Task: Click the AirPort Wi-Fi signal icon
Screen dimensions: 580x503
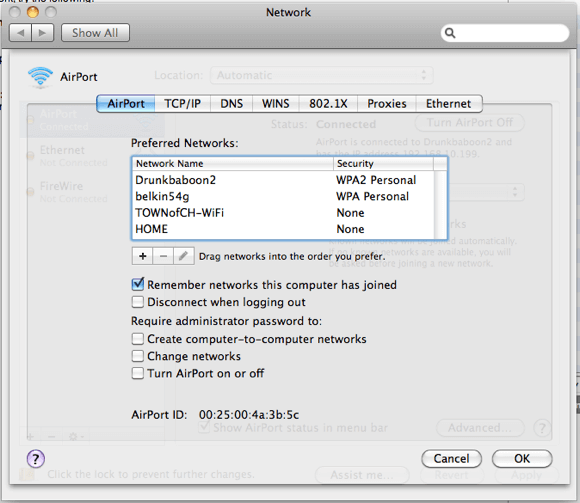Action: [x=40, y=77]
